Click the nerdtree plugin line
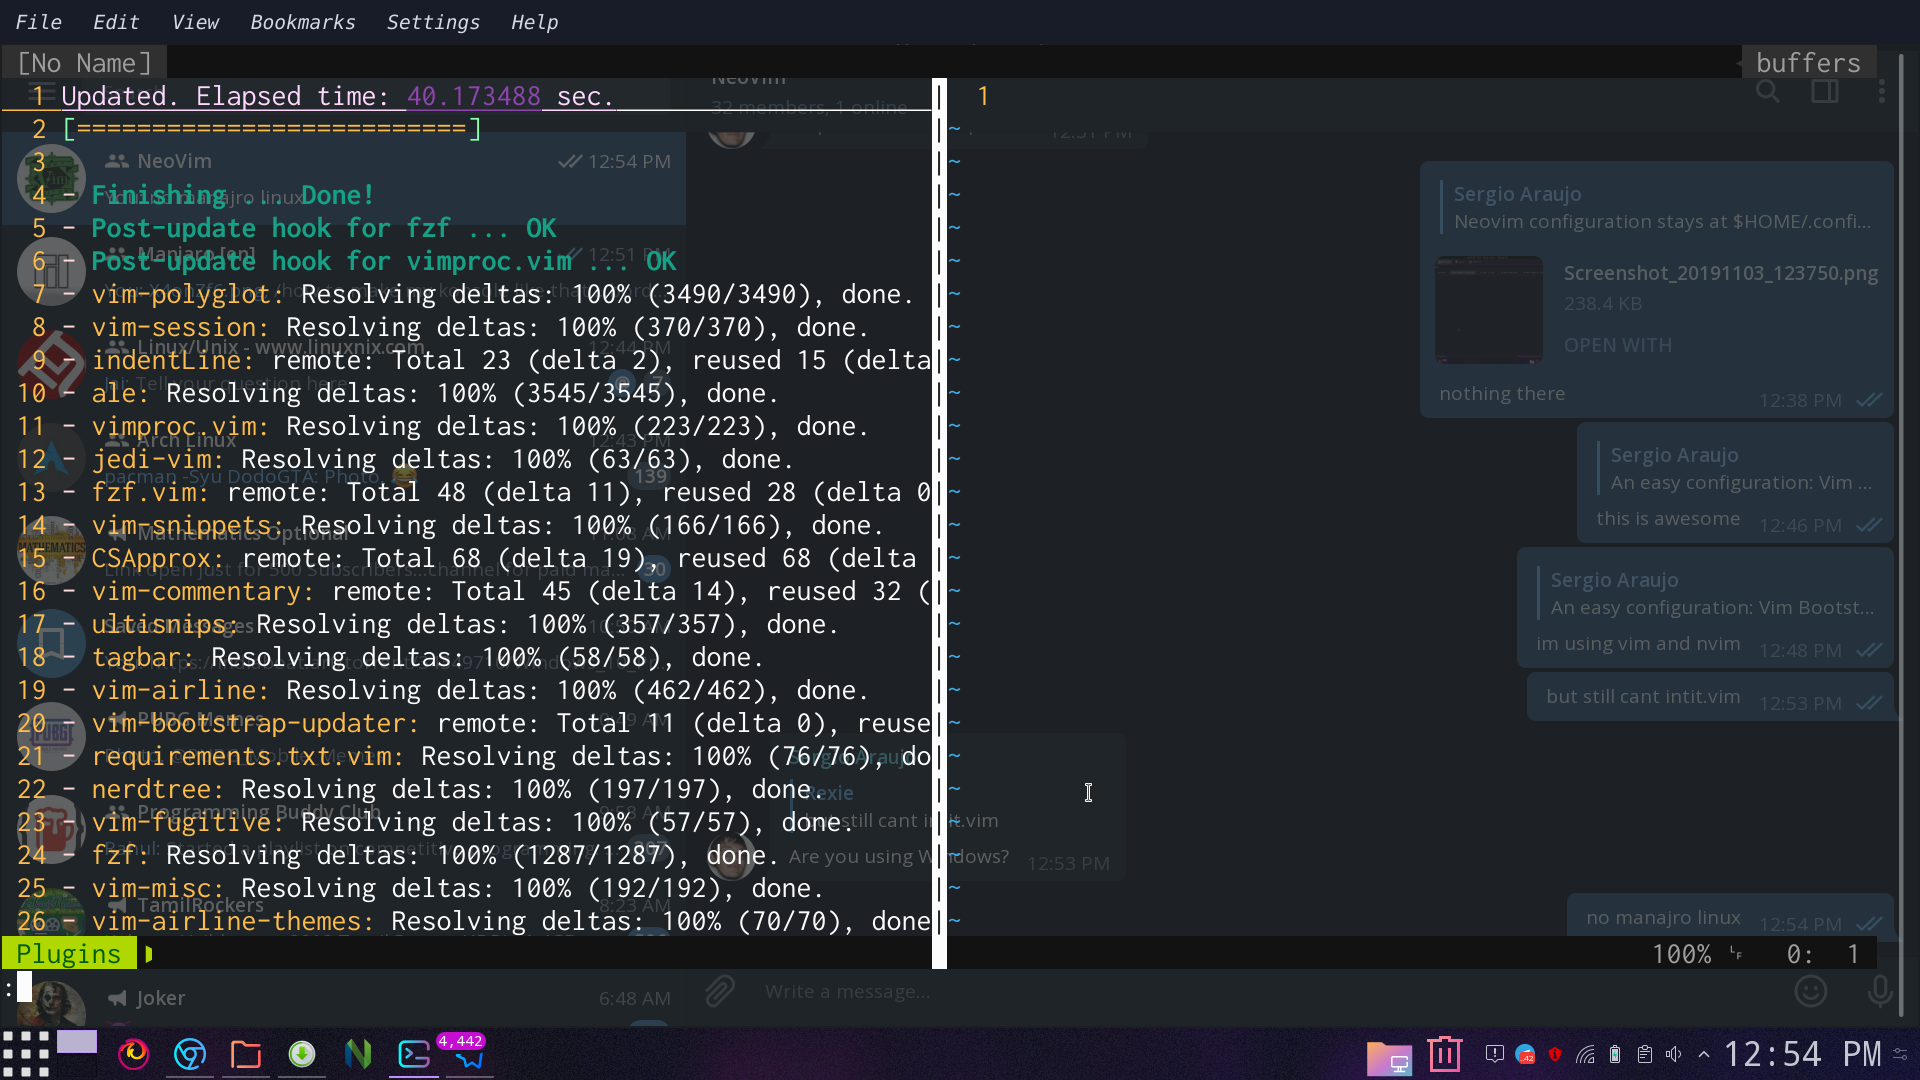 coord(442,789)
